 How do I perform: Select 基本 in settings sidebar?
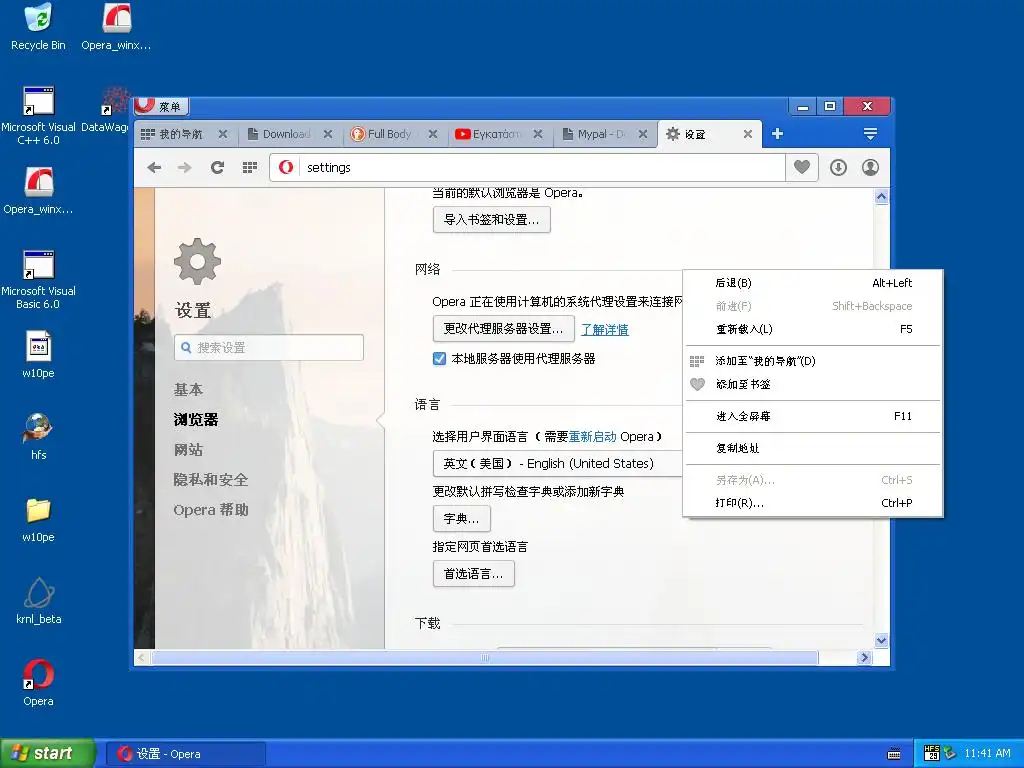188,389
